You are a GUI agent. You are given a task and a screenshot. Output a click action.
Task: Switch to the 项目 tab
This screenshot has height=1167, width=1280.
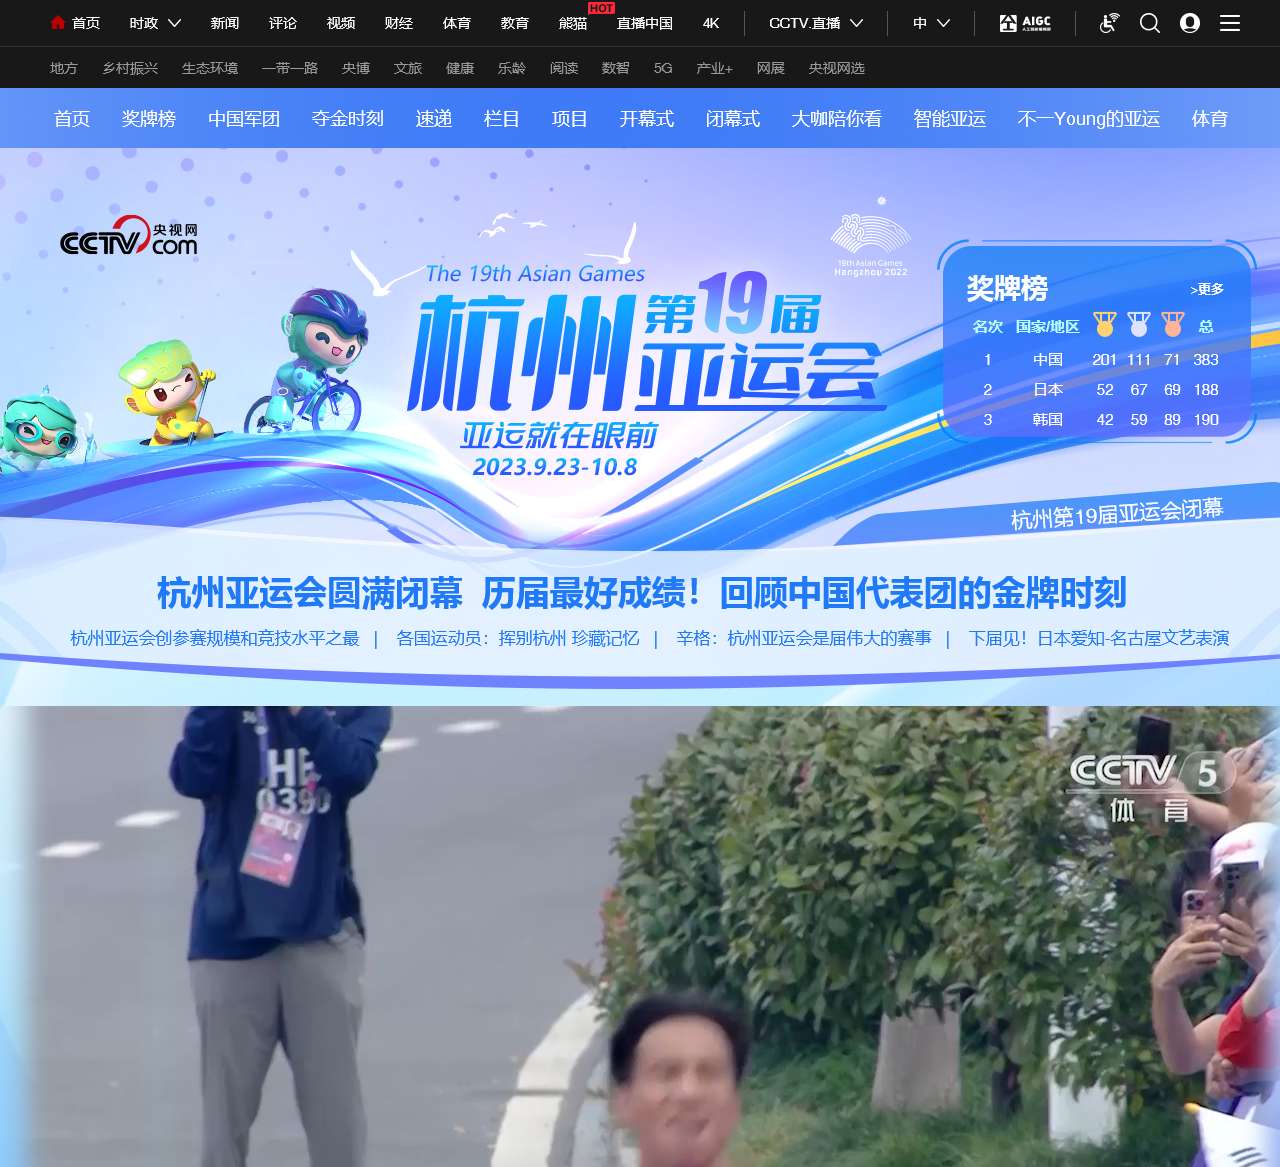point(570,118)
